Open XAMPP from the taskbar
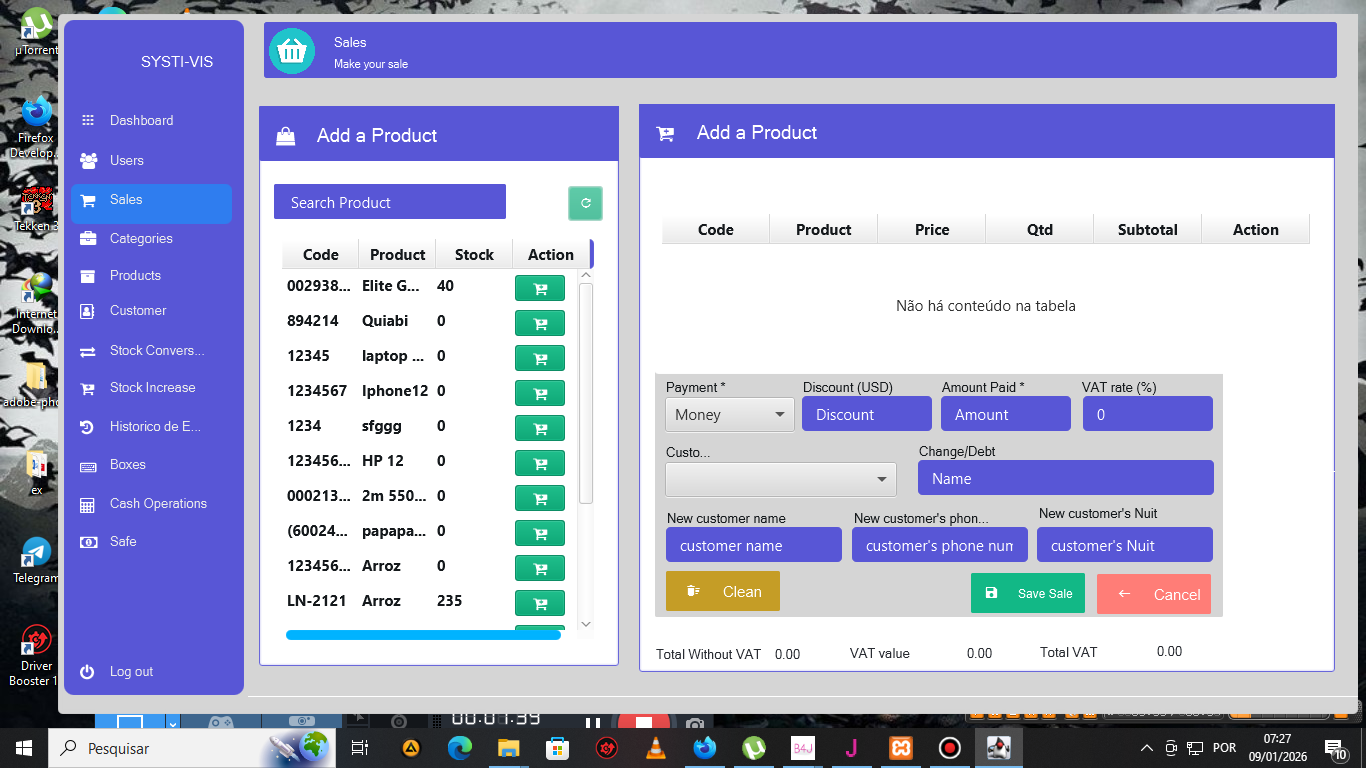The height and width of the screenshot is (768, 1366). click(x=900, y=748)
